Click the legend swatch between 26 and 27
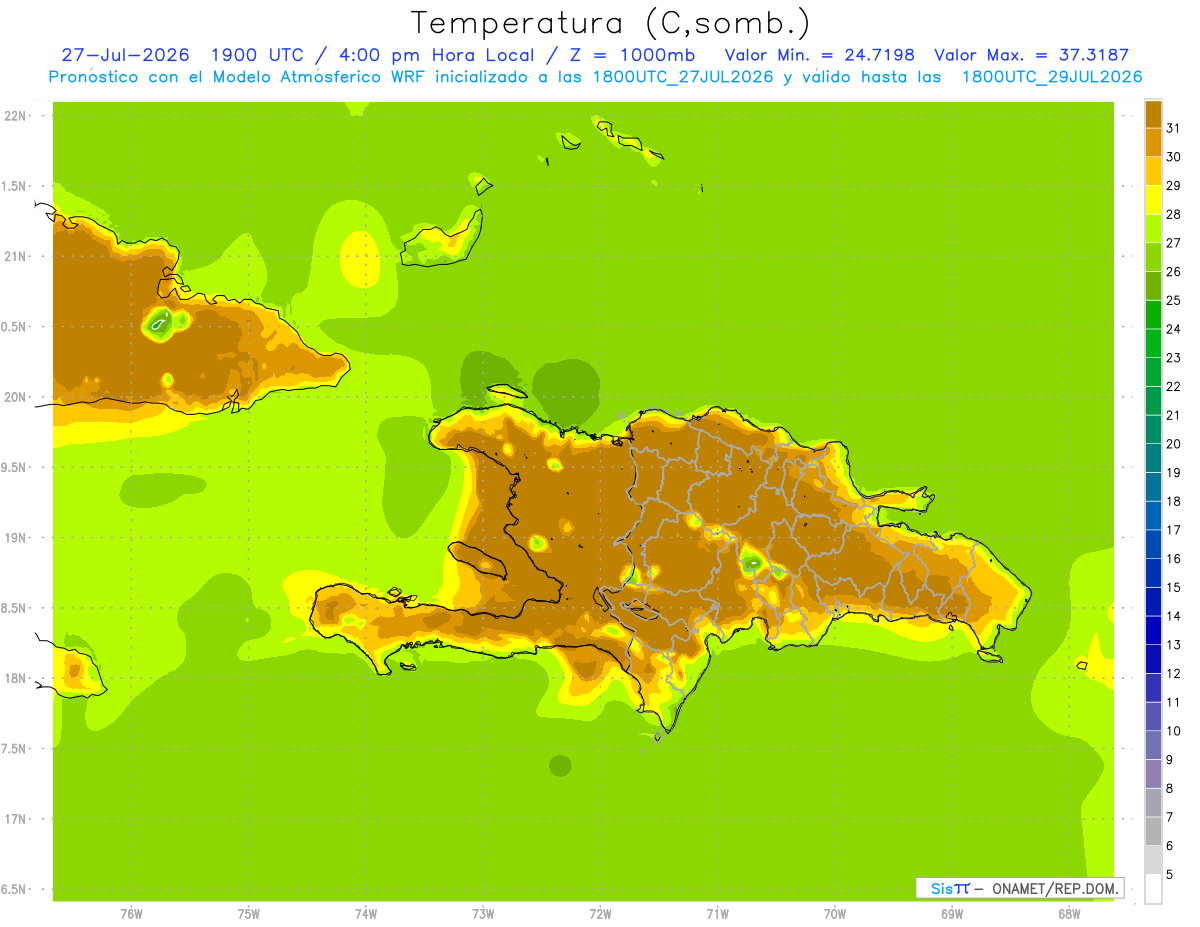This screenshot has width=1200, height=927. point(1153,257)
